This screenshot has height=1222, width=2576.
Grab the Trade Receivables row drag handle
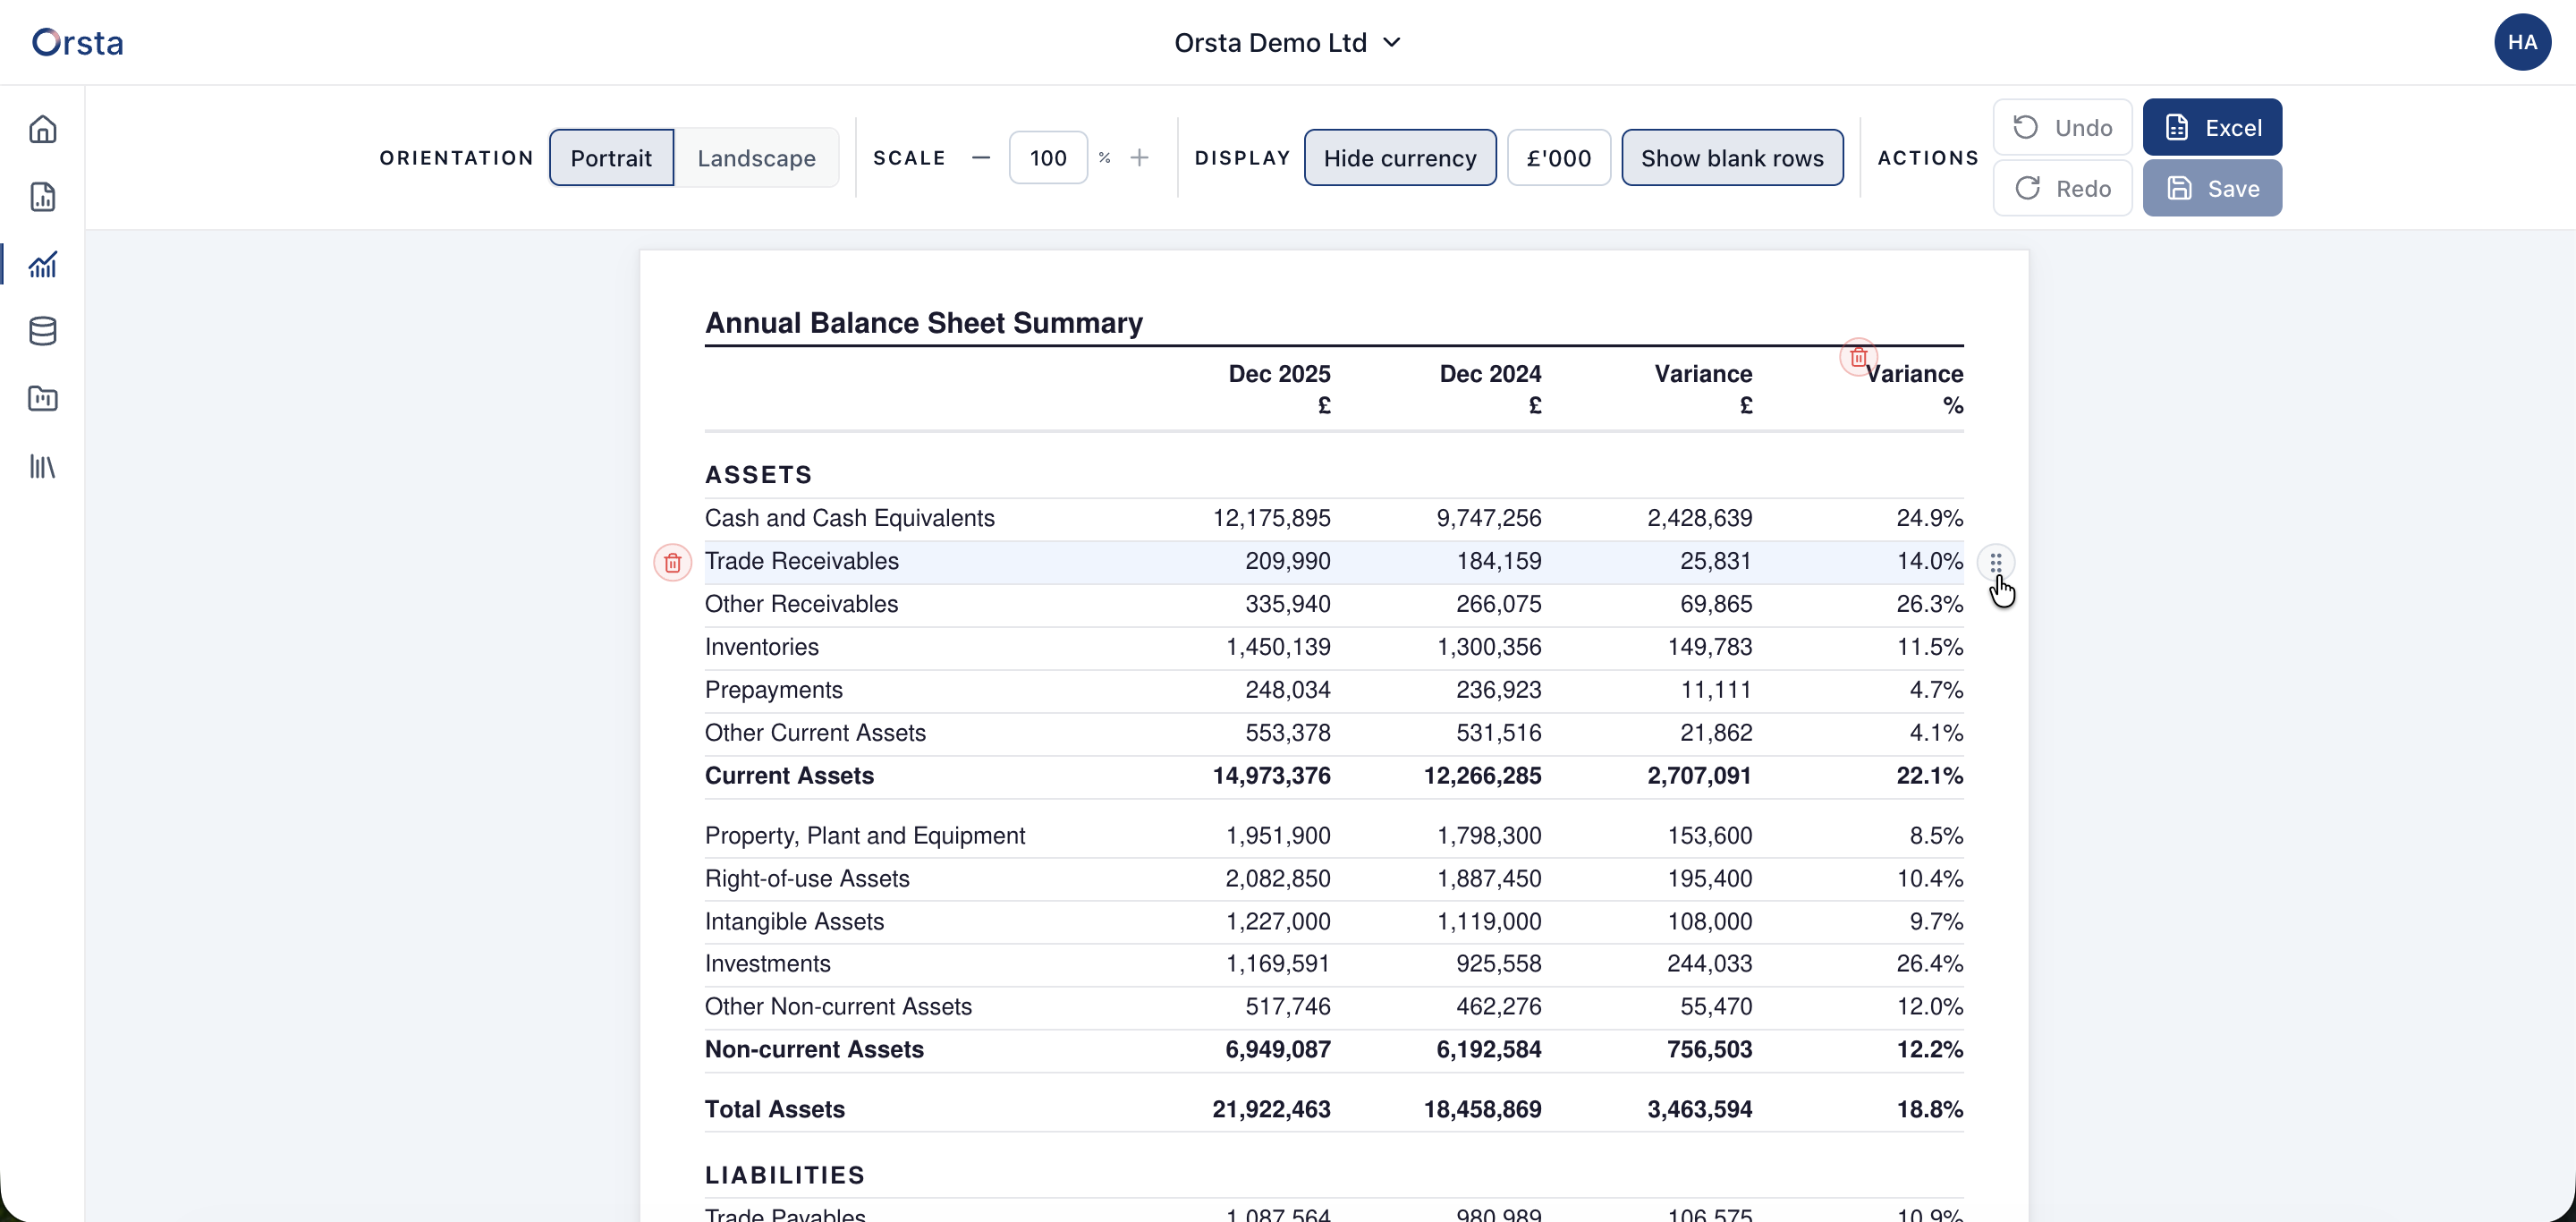pos(1995,563)
